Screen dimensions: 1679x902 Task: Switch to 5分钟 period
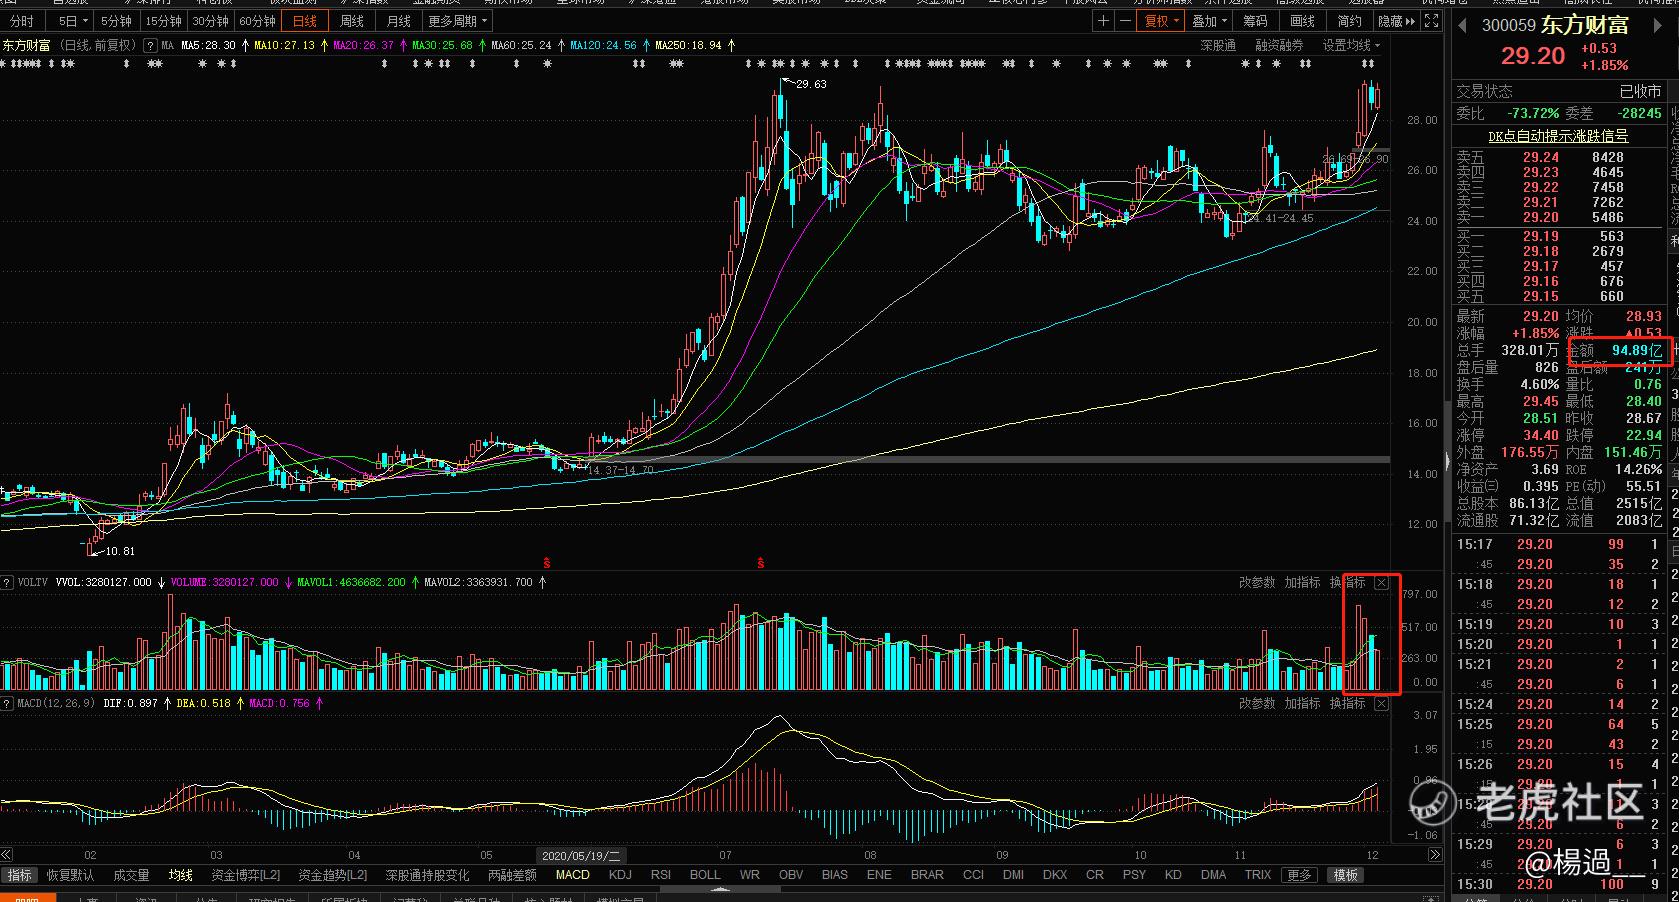click(x=116, y=21)
